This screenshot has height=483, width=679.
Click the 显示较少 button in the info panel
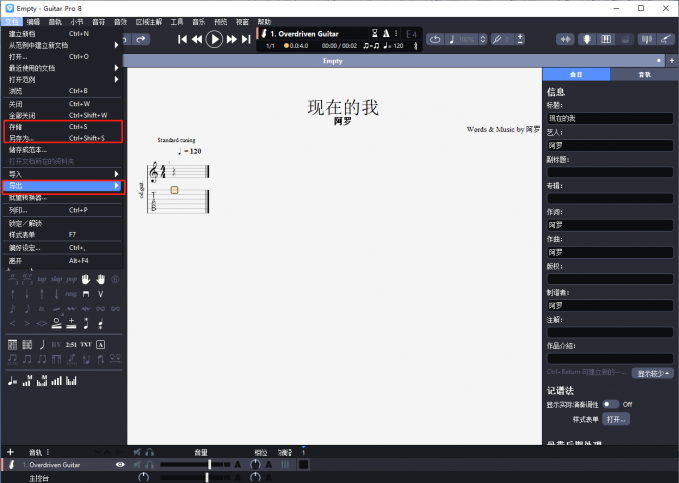652,373
